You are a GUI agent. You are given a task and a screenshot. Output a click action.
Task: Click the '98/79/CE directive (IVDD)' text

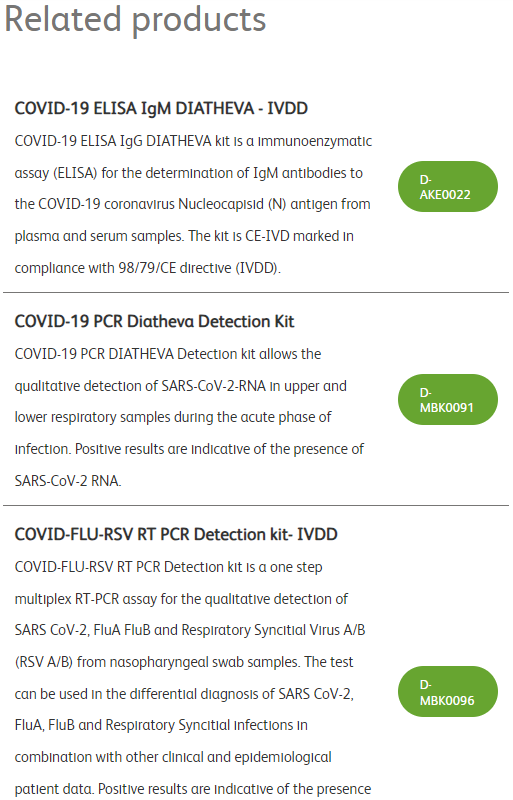click(x=200, y=268)
